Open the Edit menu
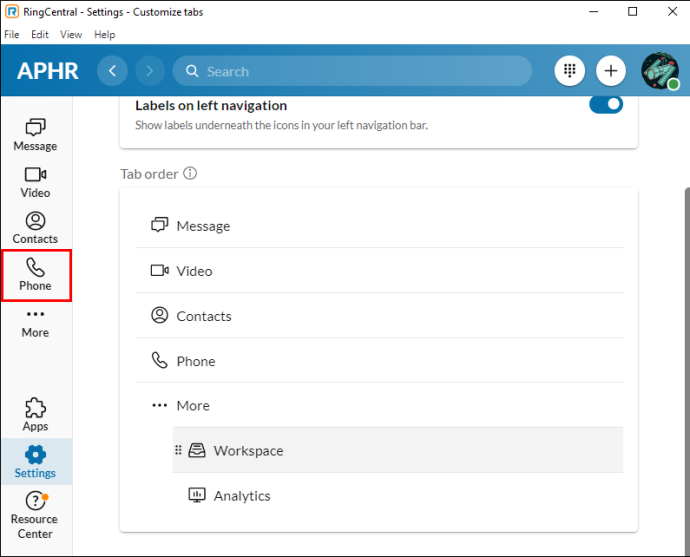Viewport: 690px width, 557px height. coord(40,34)
